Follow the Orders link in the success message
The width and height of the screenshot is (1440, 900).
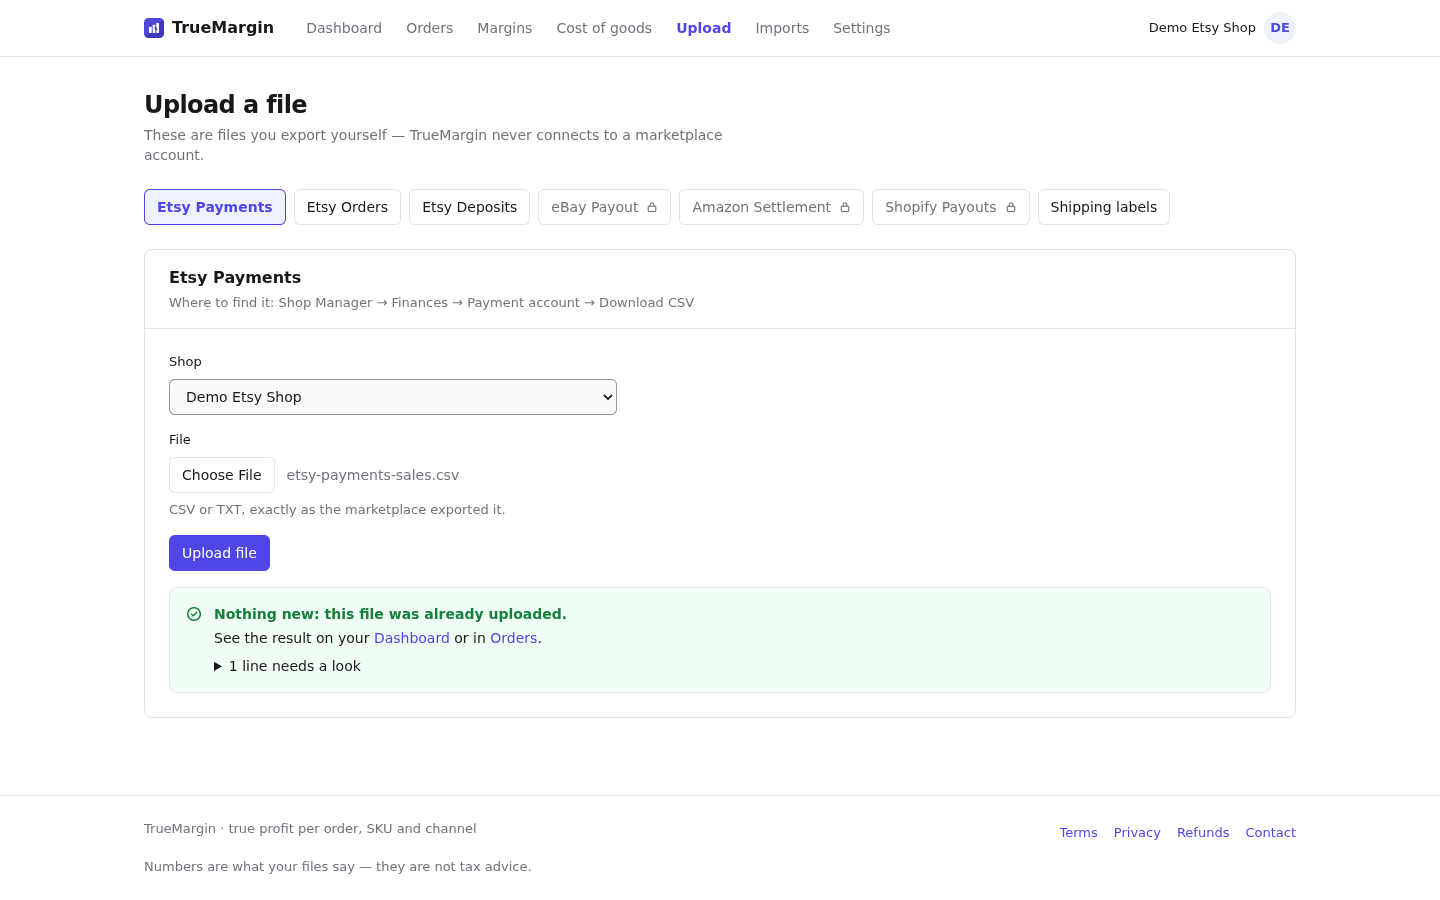514,638
